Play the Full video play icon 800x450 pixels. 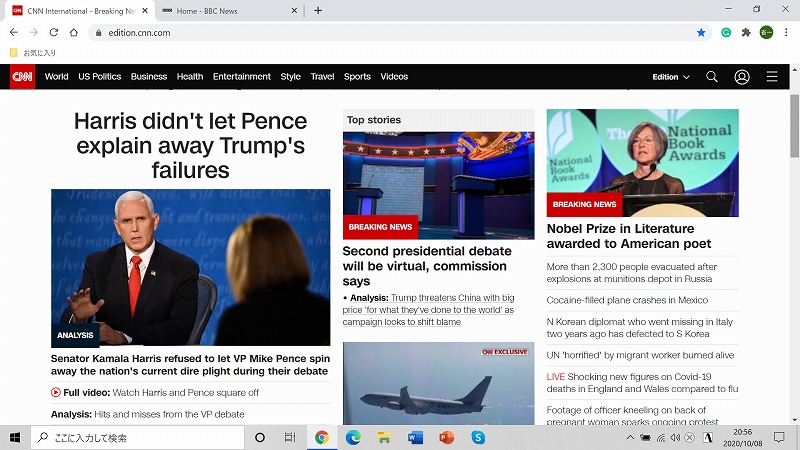[x=56, y=392]
